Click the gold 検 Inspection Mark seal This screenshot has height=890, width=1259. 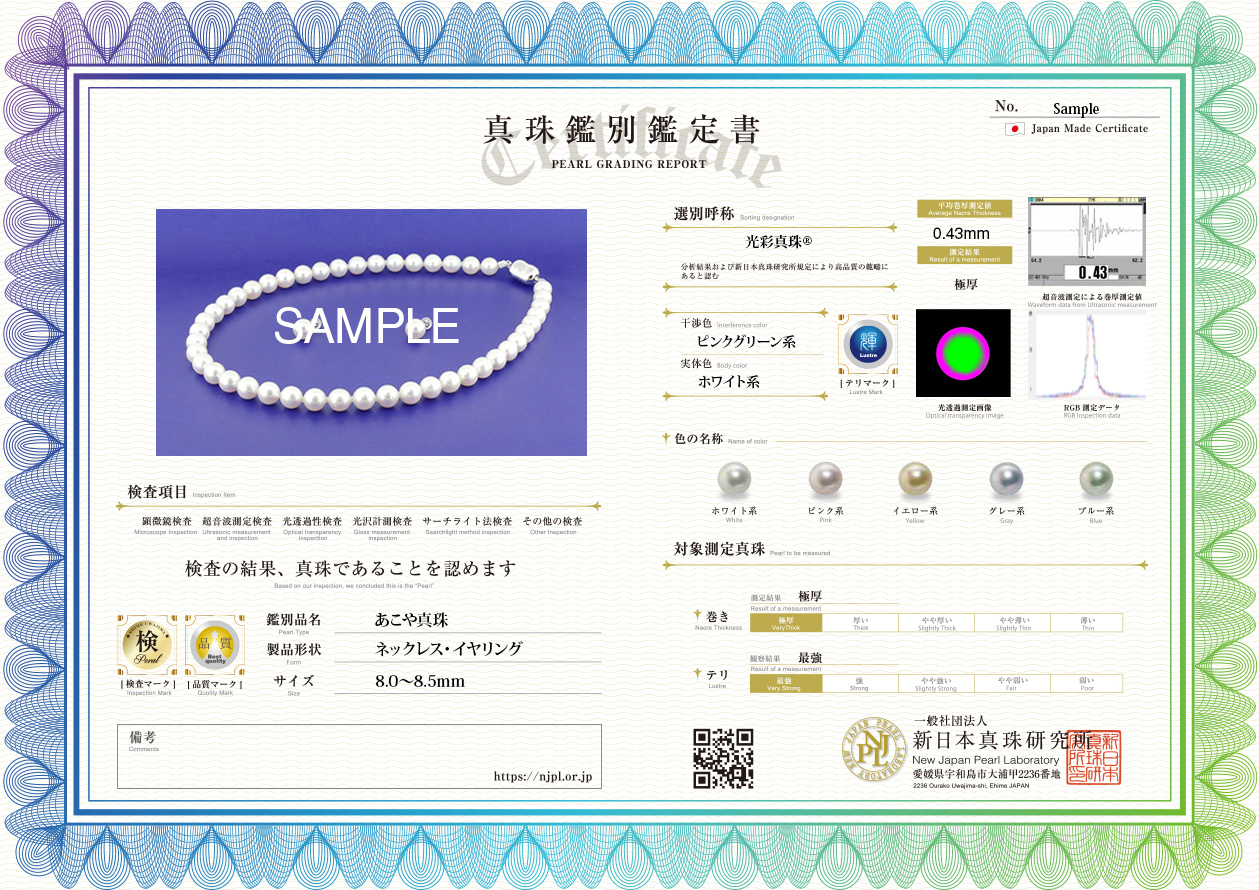pos(147,645)
